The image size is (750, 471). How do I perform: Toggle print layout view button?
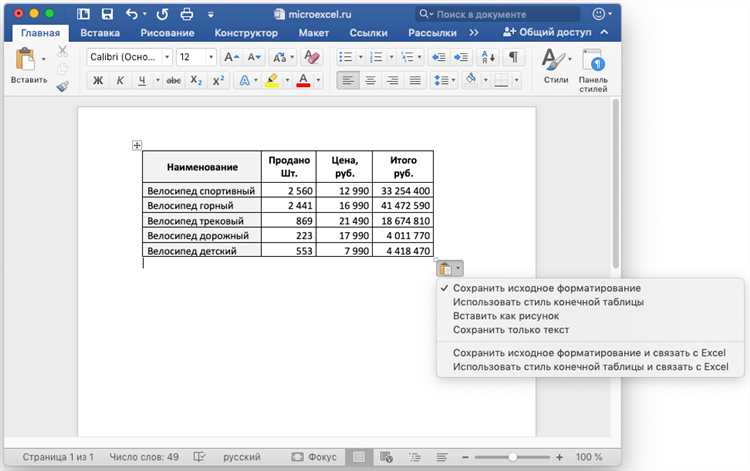pos(359,458)
